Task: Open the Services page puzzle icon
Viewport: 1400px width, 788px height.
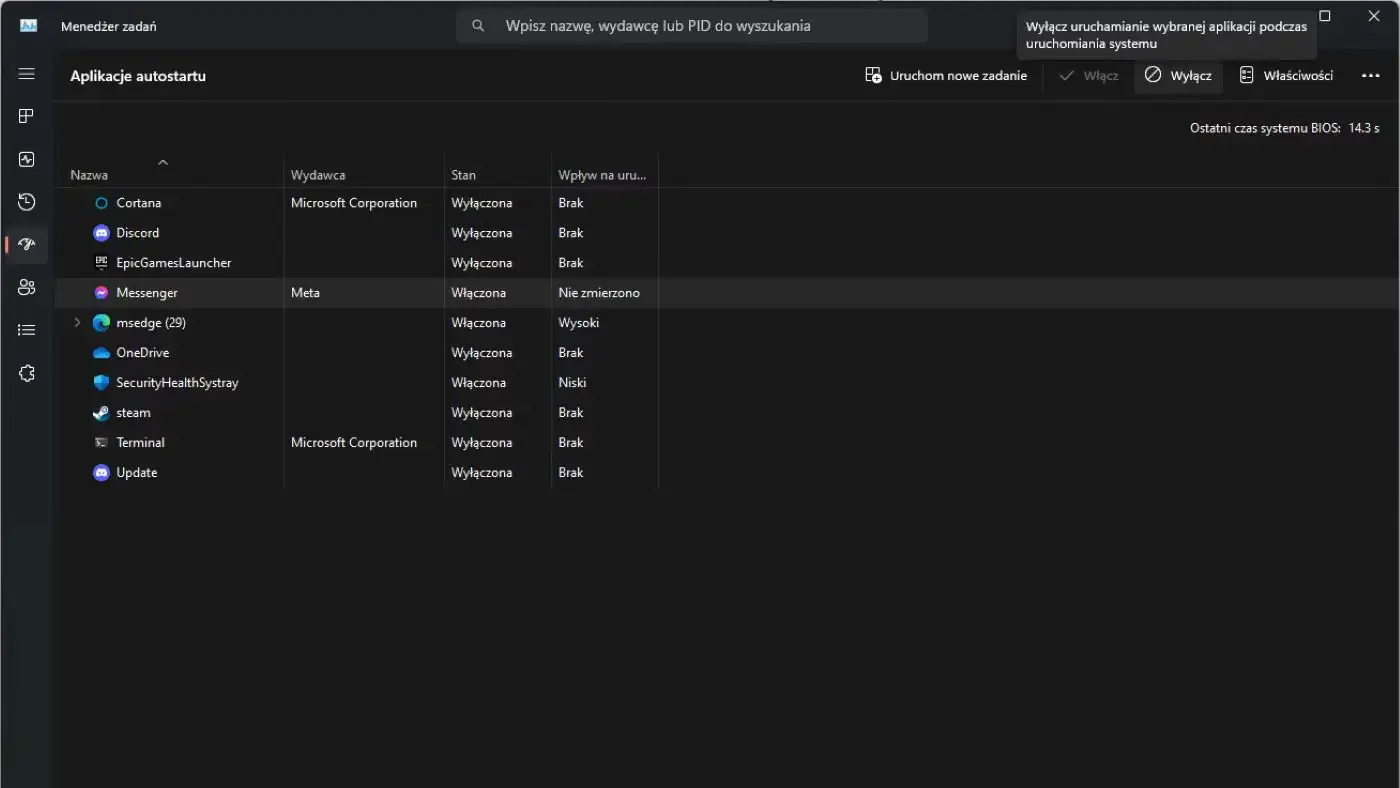Action: (27, 373)
